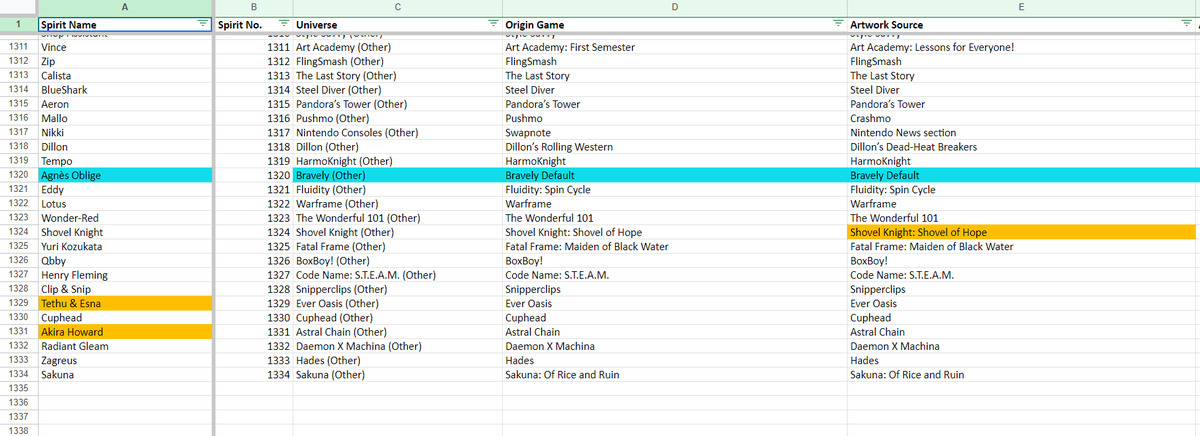Select the Nintendo Consoles (Other) cell
This screenshot has height=436, width=1200.
click(398, 132)
